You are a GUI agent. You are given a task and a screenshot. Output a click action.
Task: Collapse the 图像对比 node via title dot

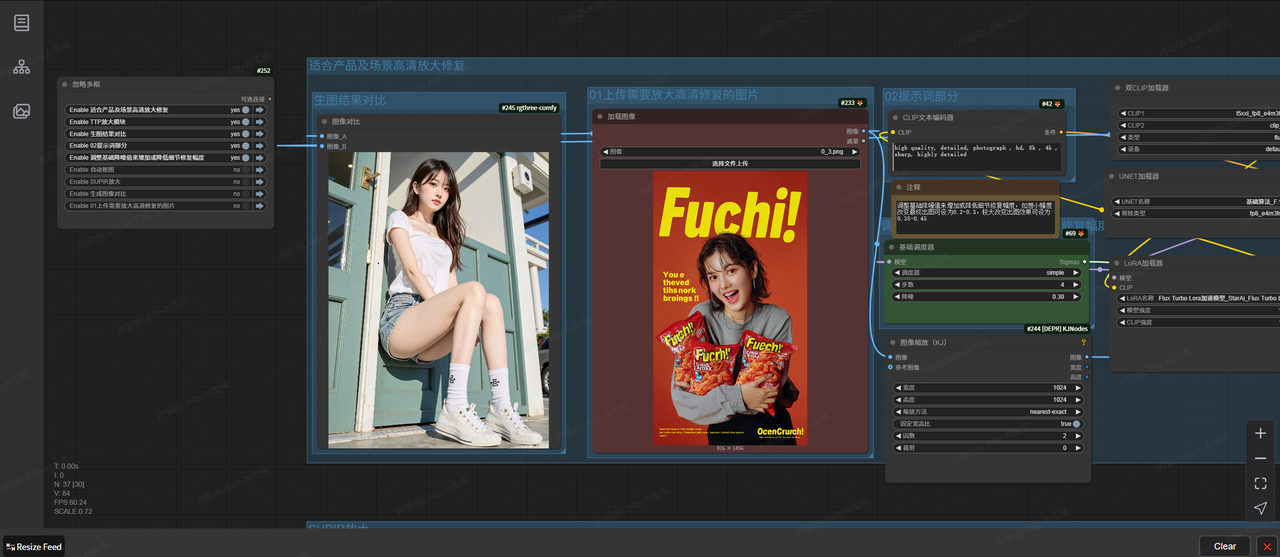(324, 122)
